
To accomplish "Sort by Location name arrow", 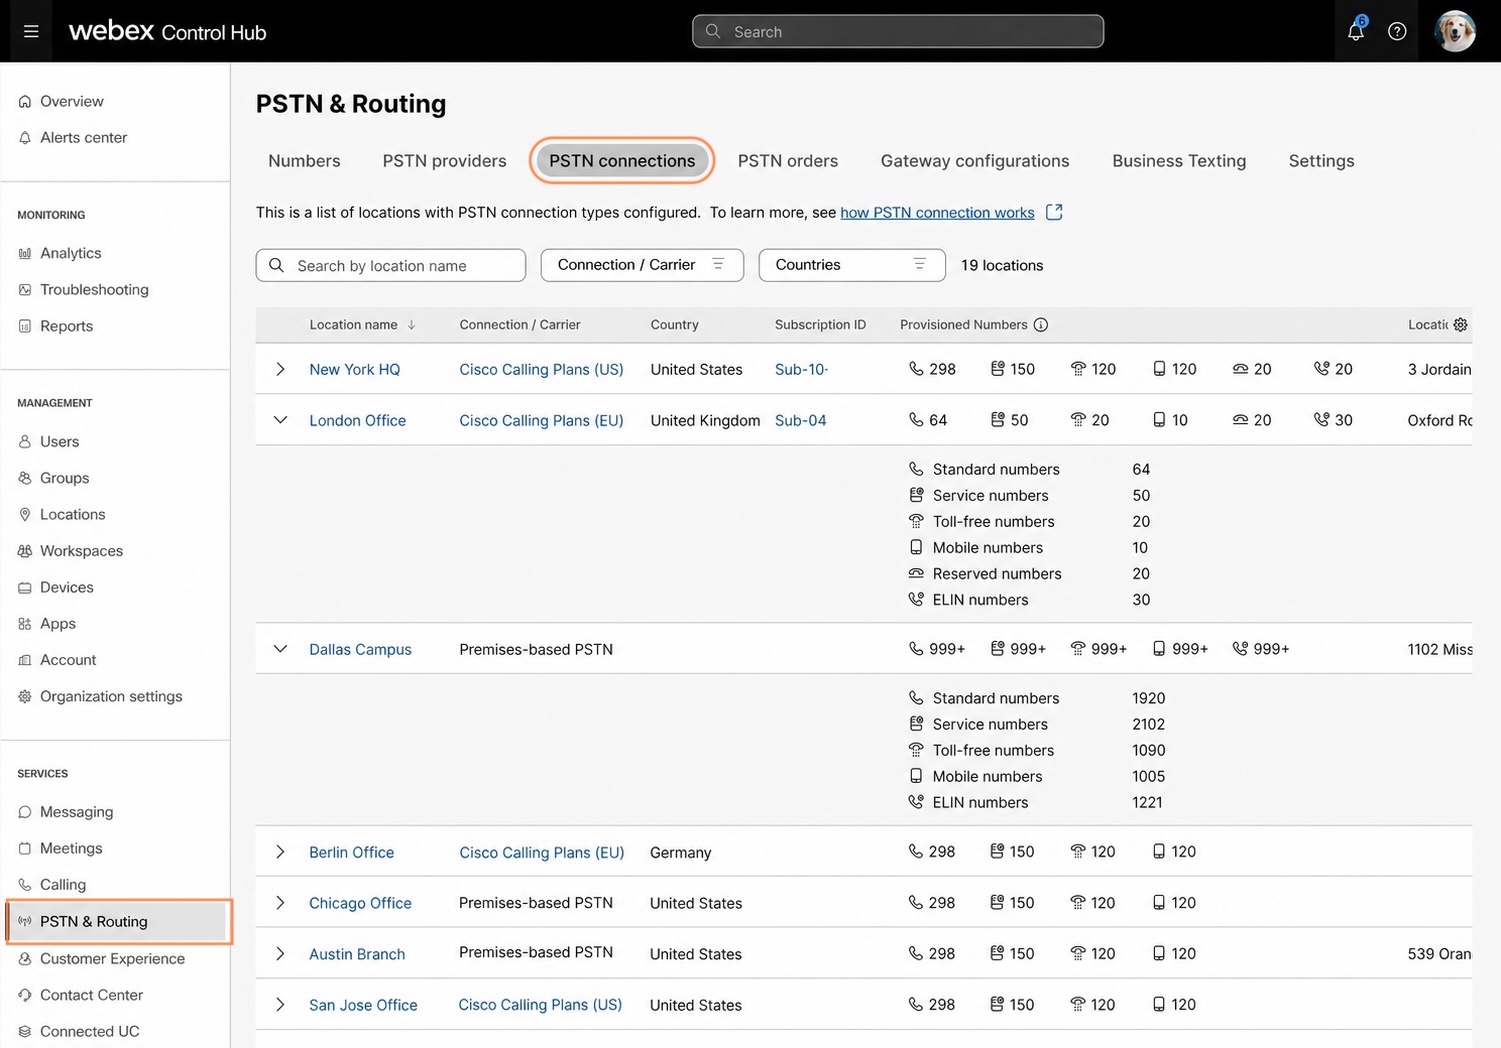I will 411,325.
